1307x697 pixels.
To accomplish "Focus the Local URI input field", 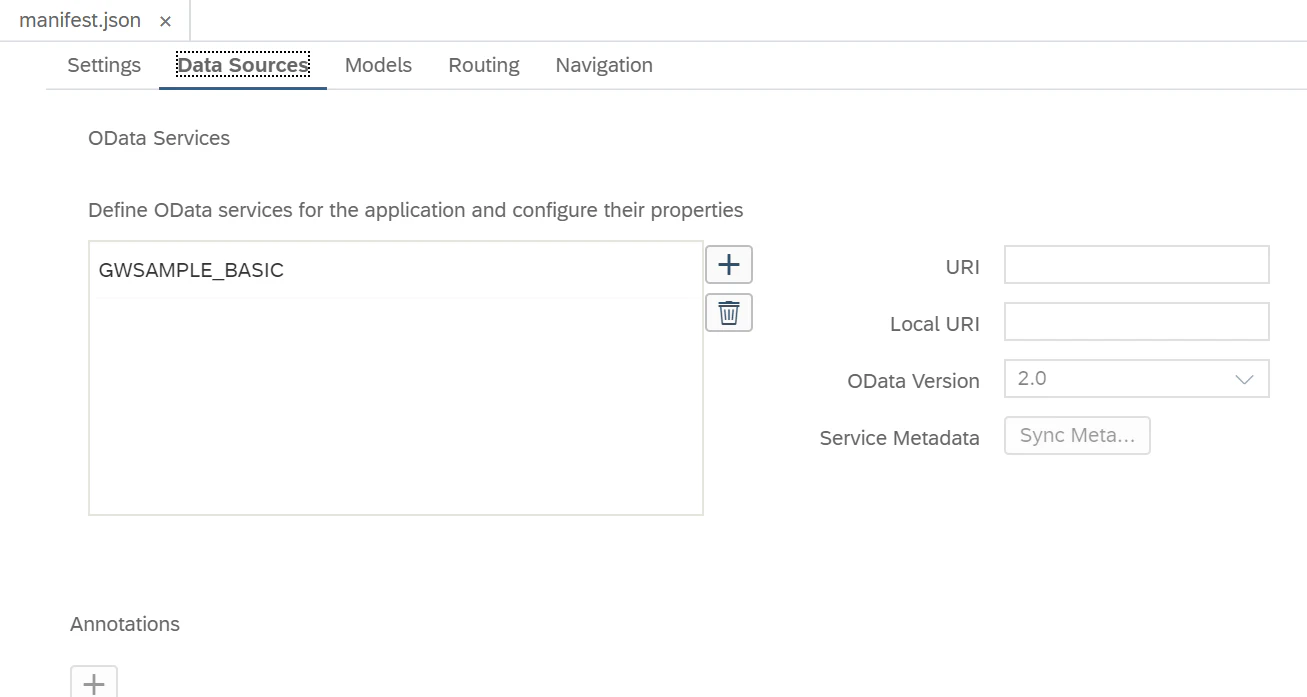I will pos(1137,322).
